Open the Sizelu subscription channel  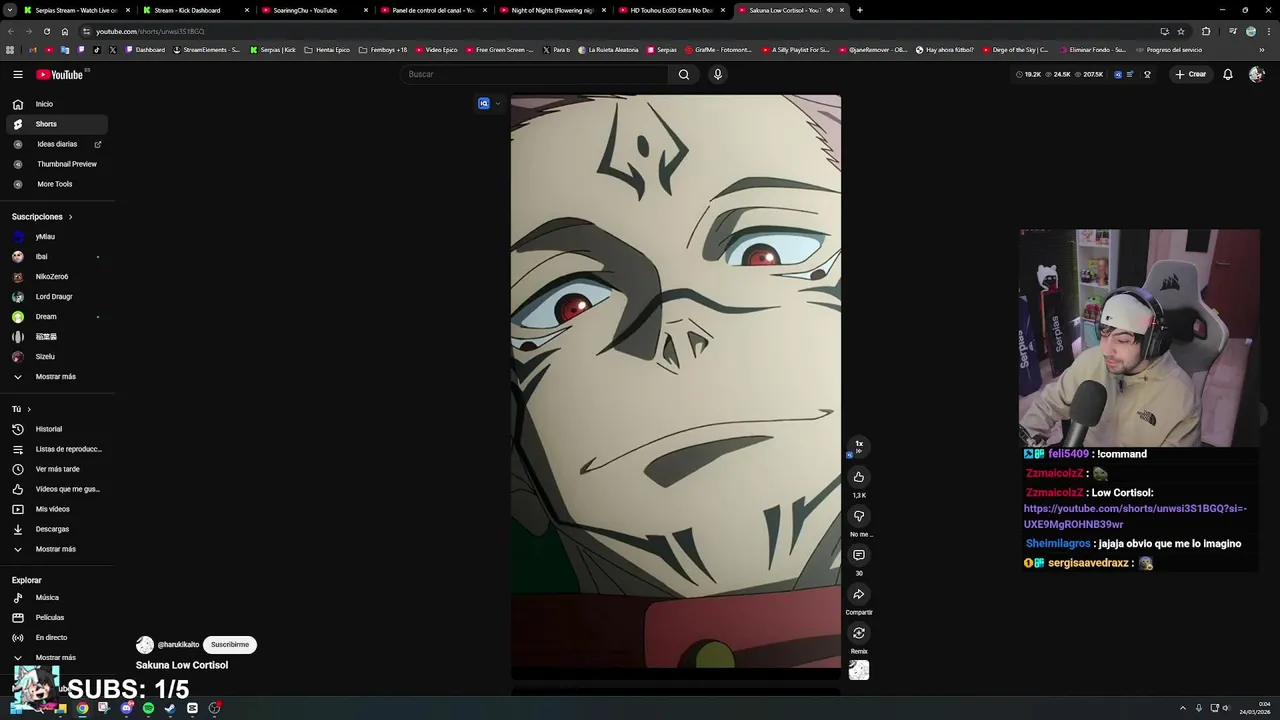tap(57, 357)
